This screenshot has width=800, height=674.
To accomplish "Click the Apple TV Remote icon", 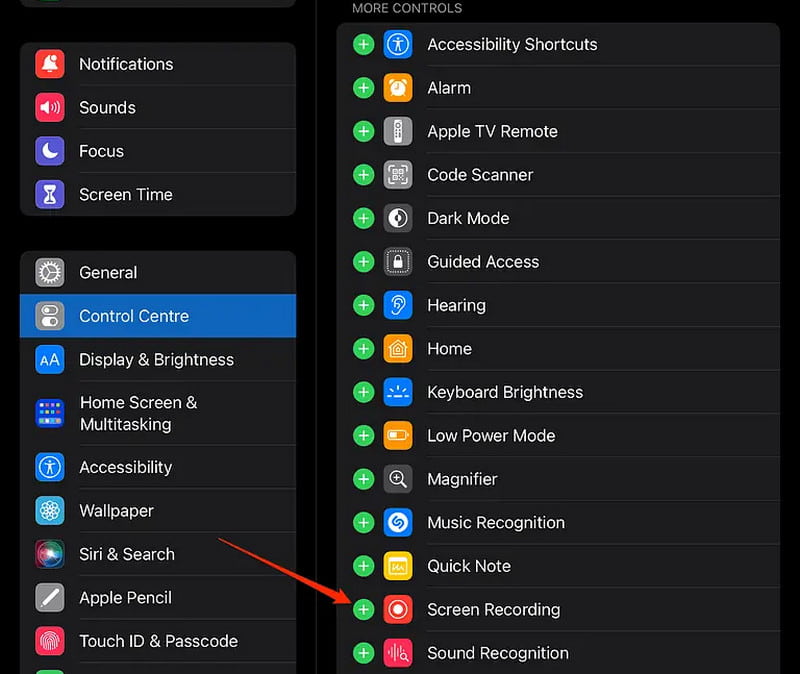I will tap(398, 131).
